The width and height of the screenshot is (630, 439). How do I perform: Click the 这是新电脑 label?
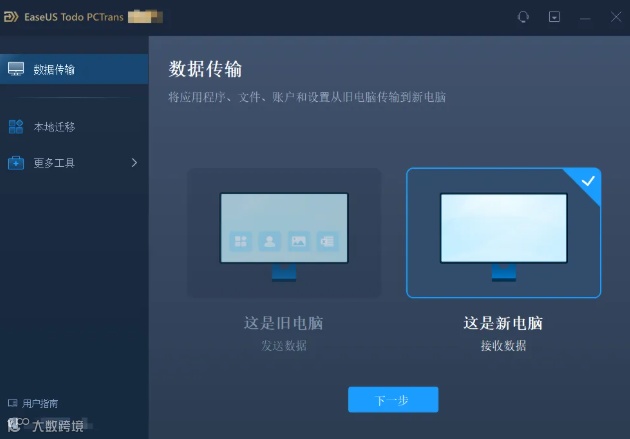[x=503, y=323]
